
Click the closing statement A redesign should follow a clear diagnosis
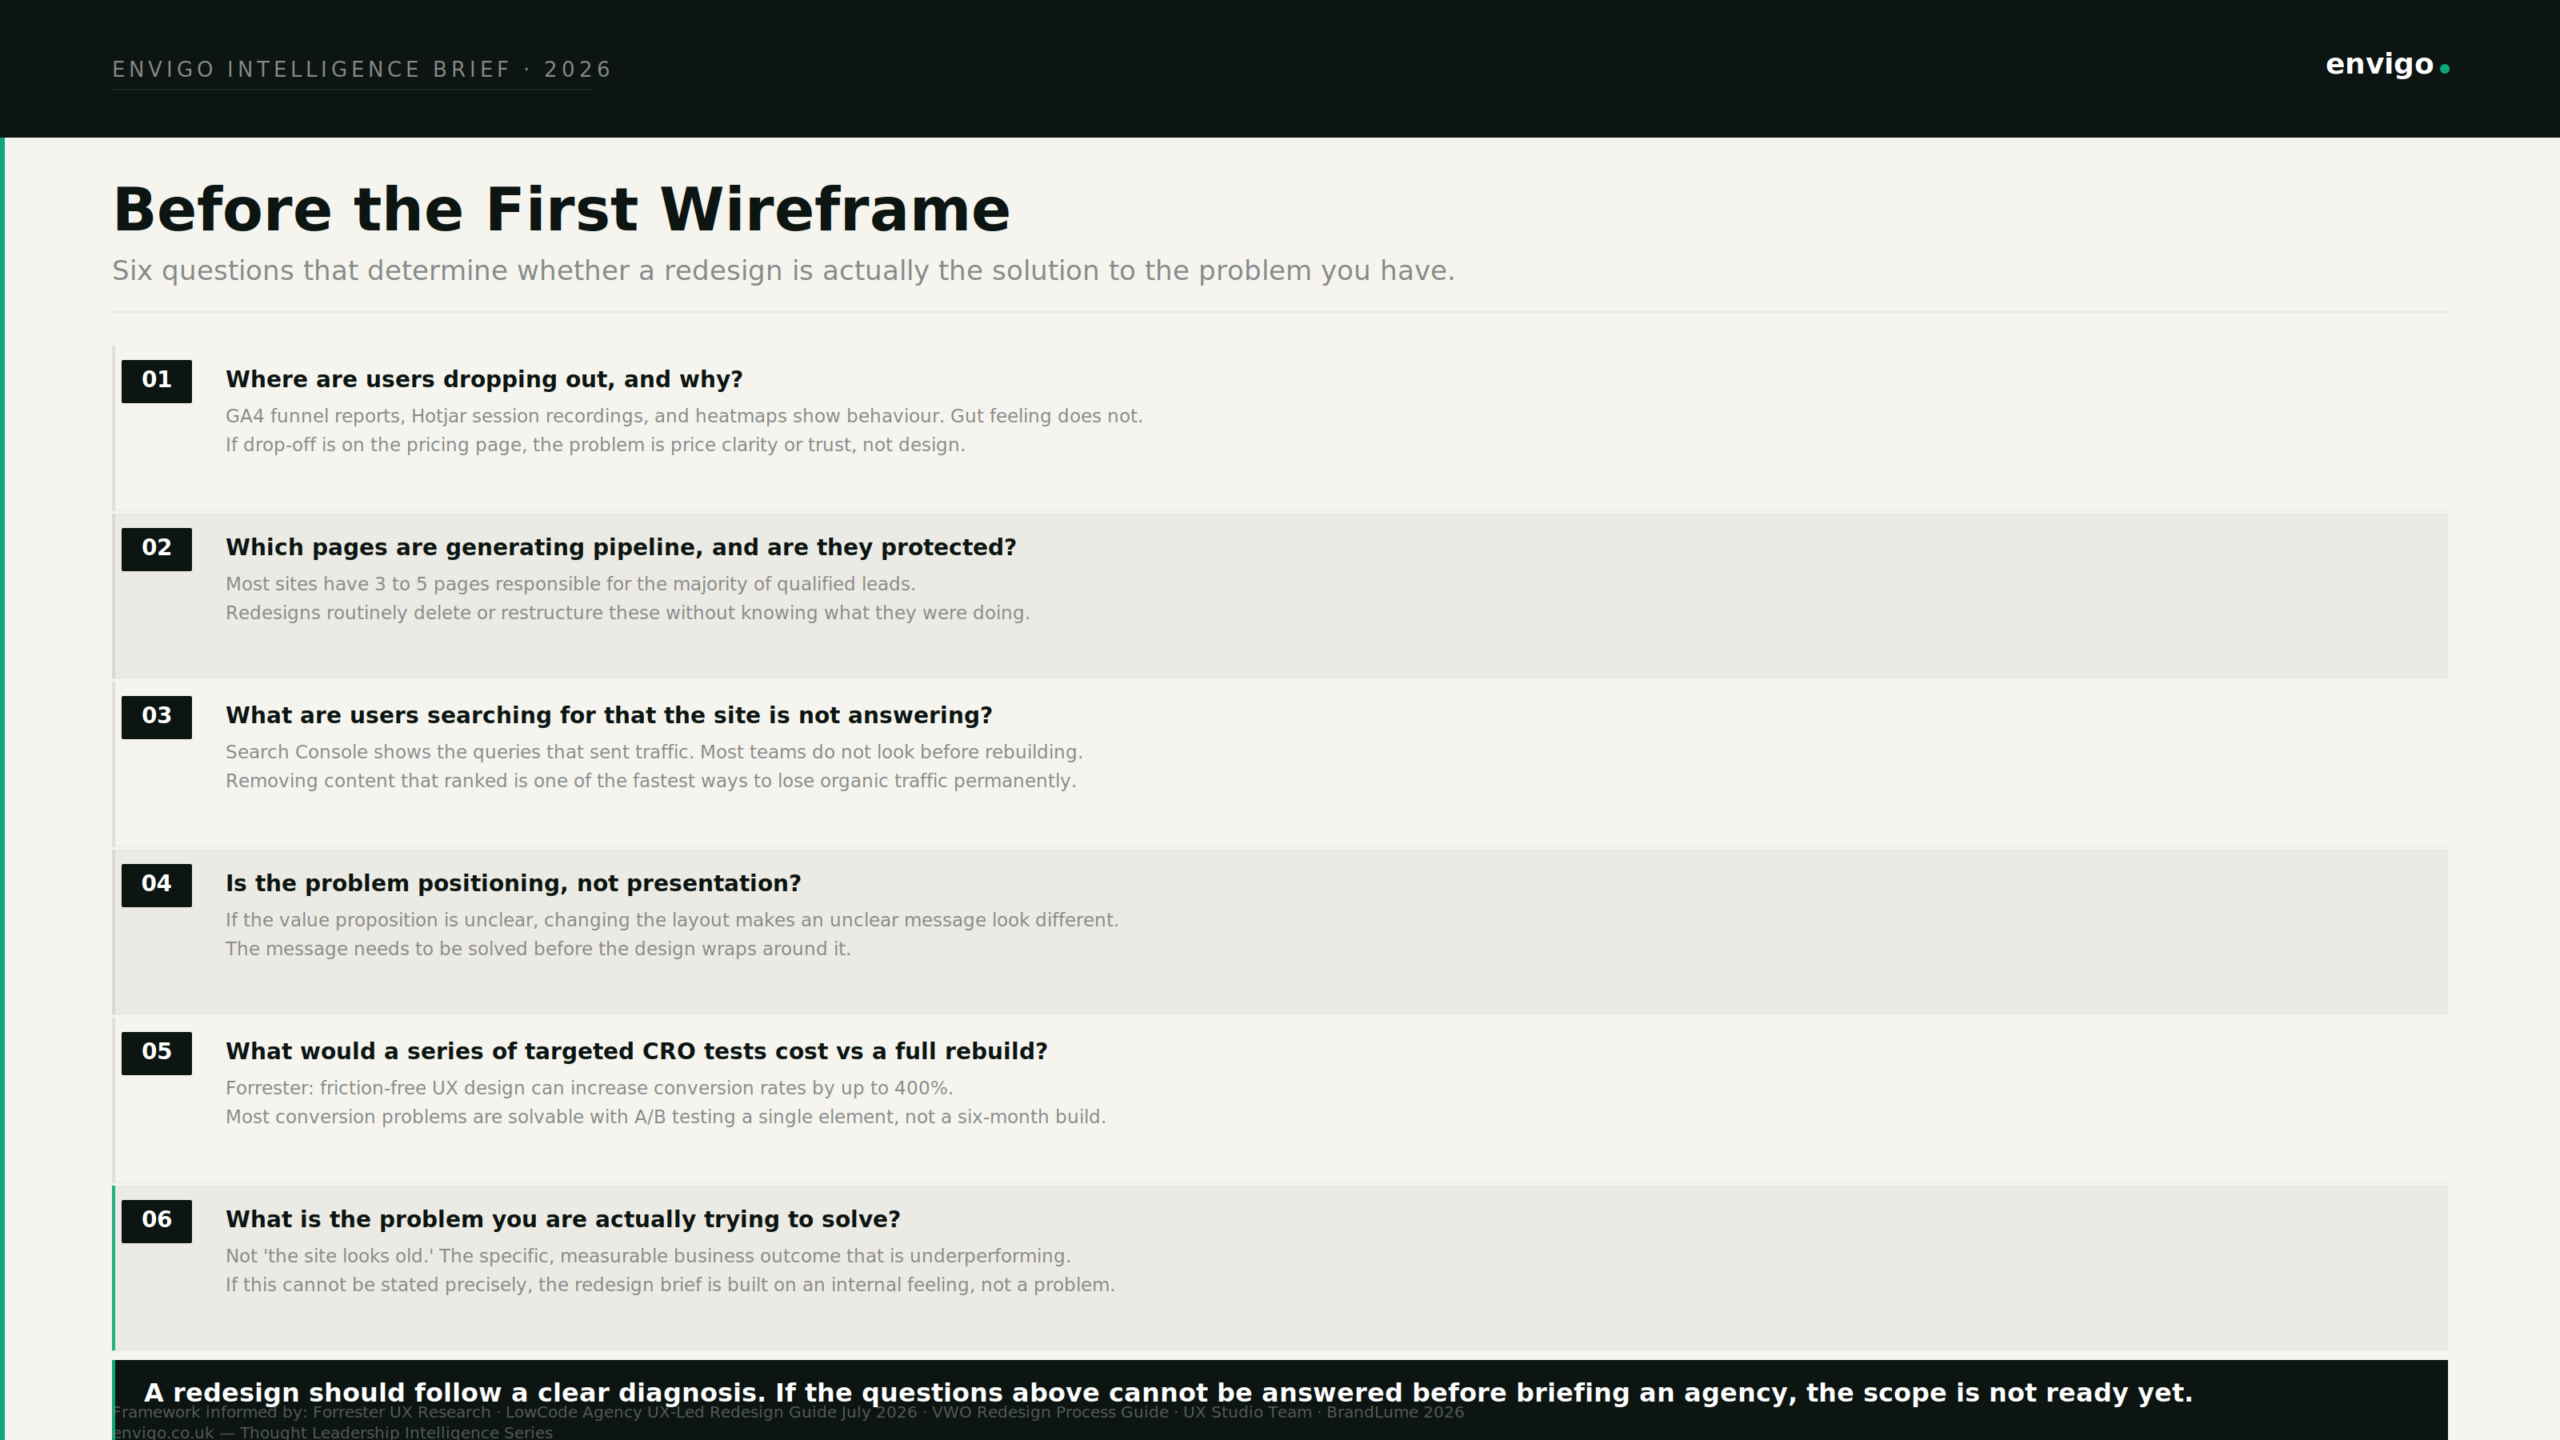pos(1168,1393)
